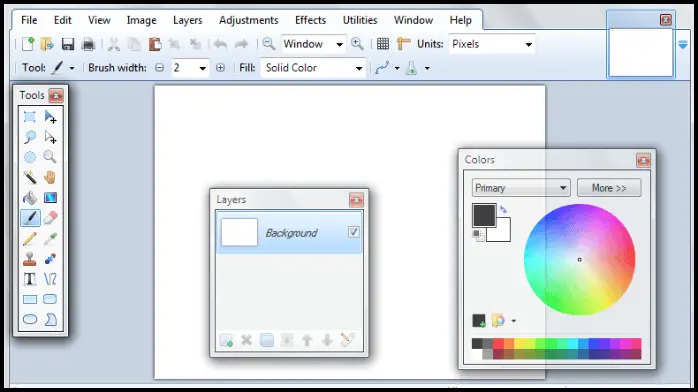The height and width of the screenshot is (392, 698).
Task: Toggle Background layer visibility checkbox
Action: pyautogui.click(x=353, y=232)
